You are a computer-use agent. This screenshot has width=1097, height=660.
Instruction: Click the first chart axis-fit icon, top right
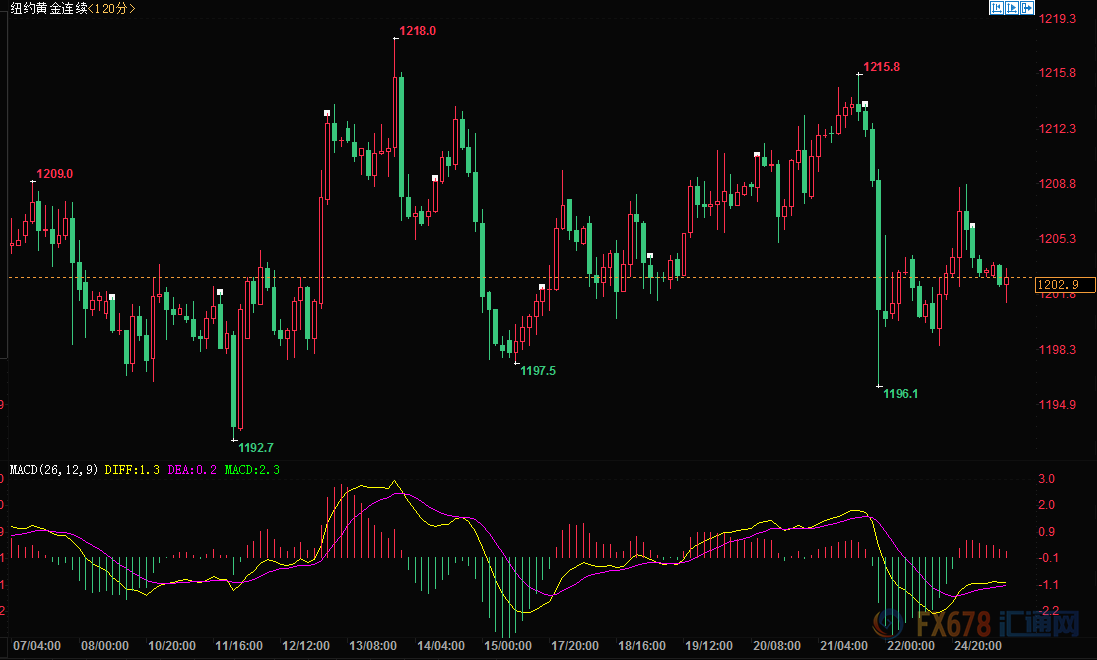996,8
